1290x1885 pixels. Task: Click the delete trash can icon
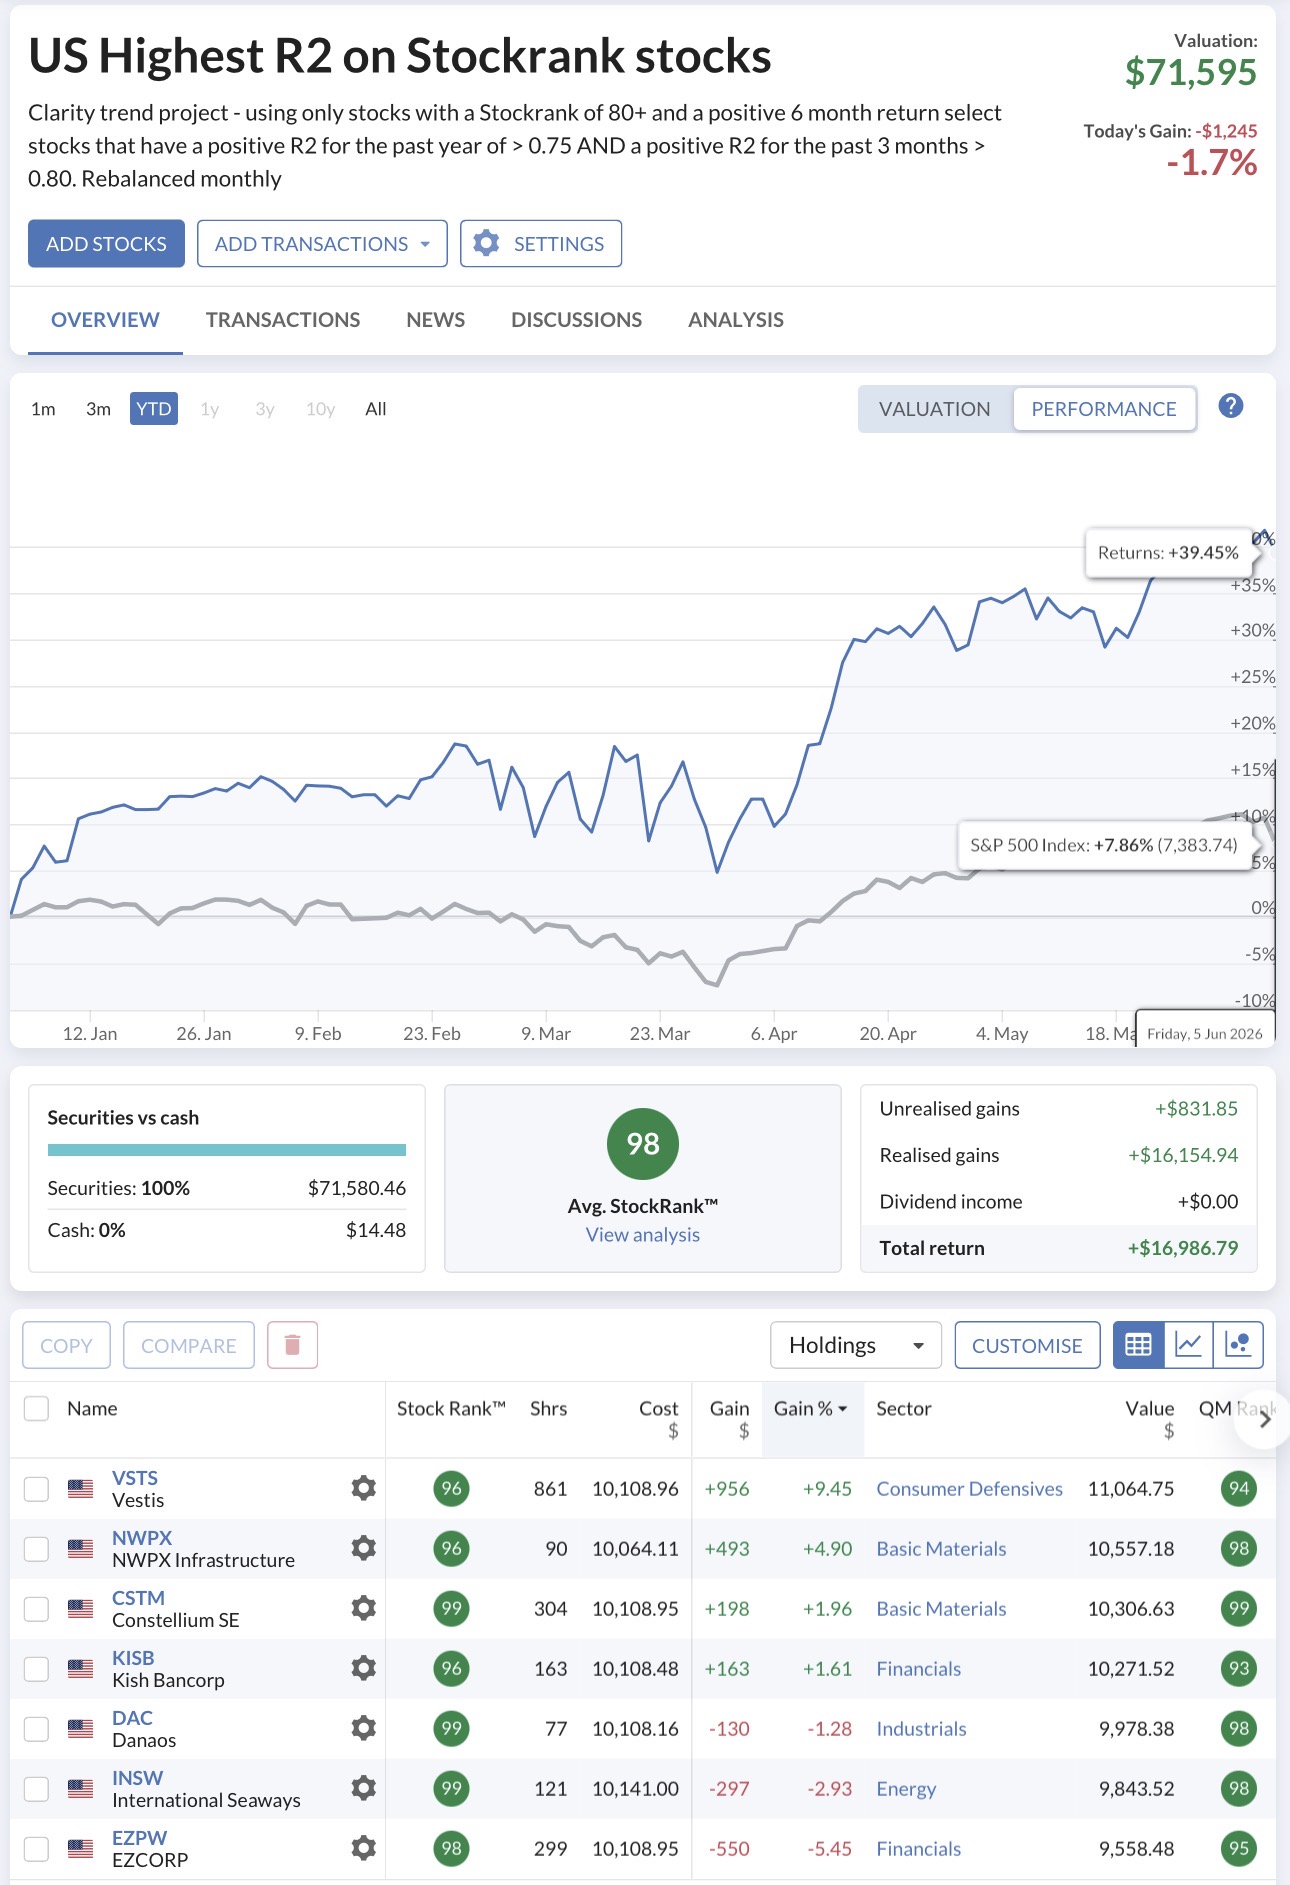click(x=292, y=1345)
